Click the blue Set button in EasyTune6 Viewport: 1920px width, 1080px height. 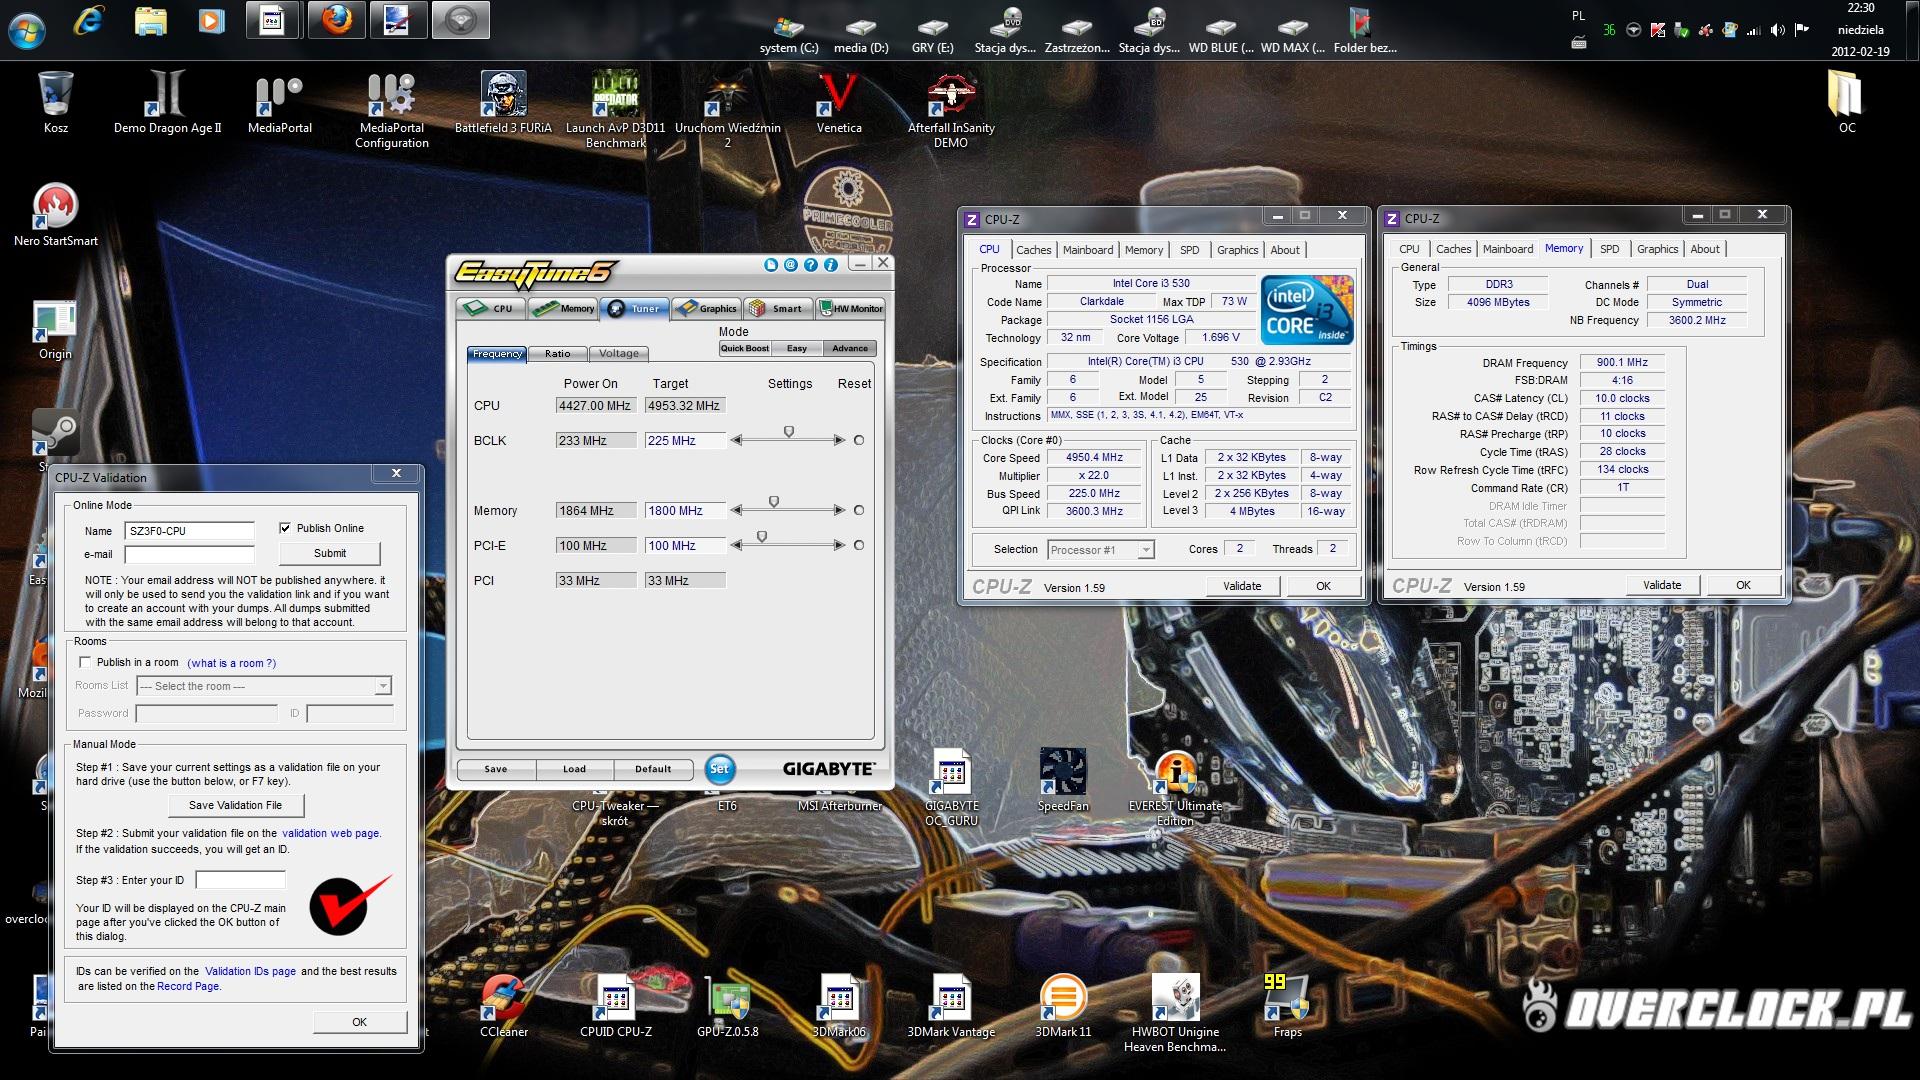coord(719,769)
